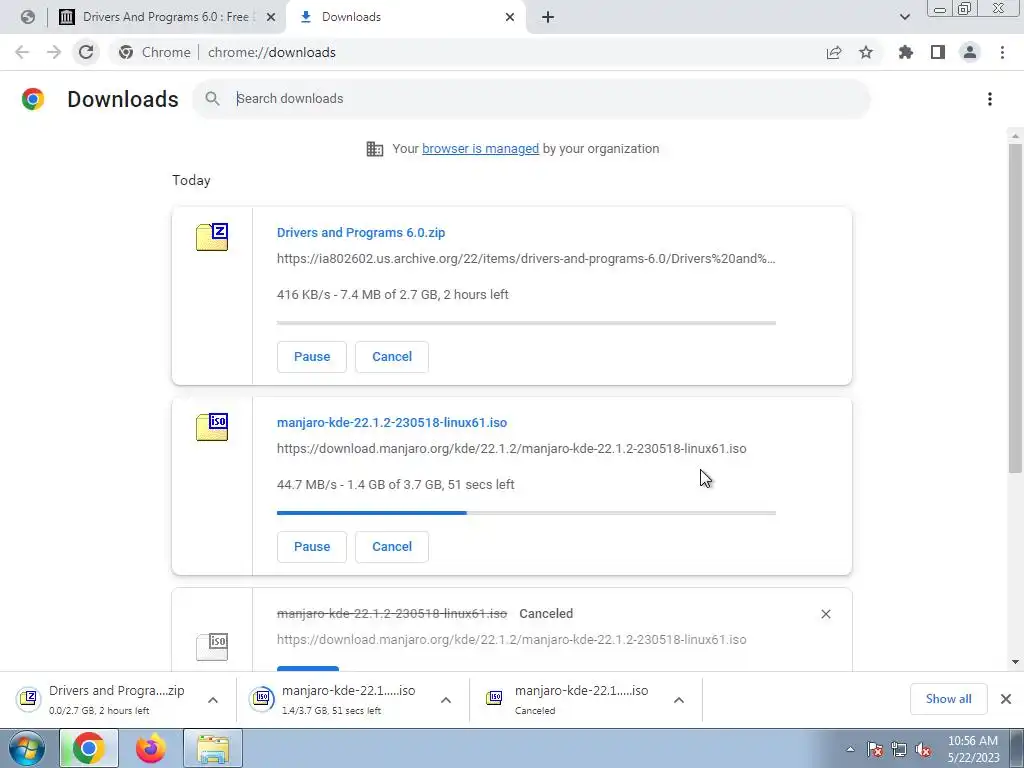Viewport: 1024px width, 768px height.
Task: Open the Windows Start button
Action: (x=27, y=748)
